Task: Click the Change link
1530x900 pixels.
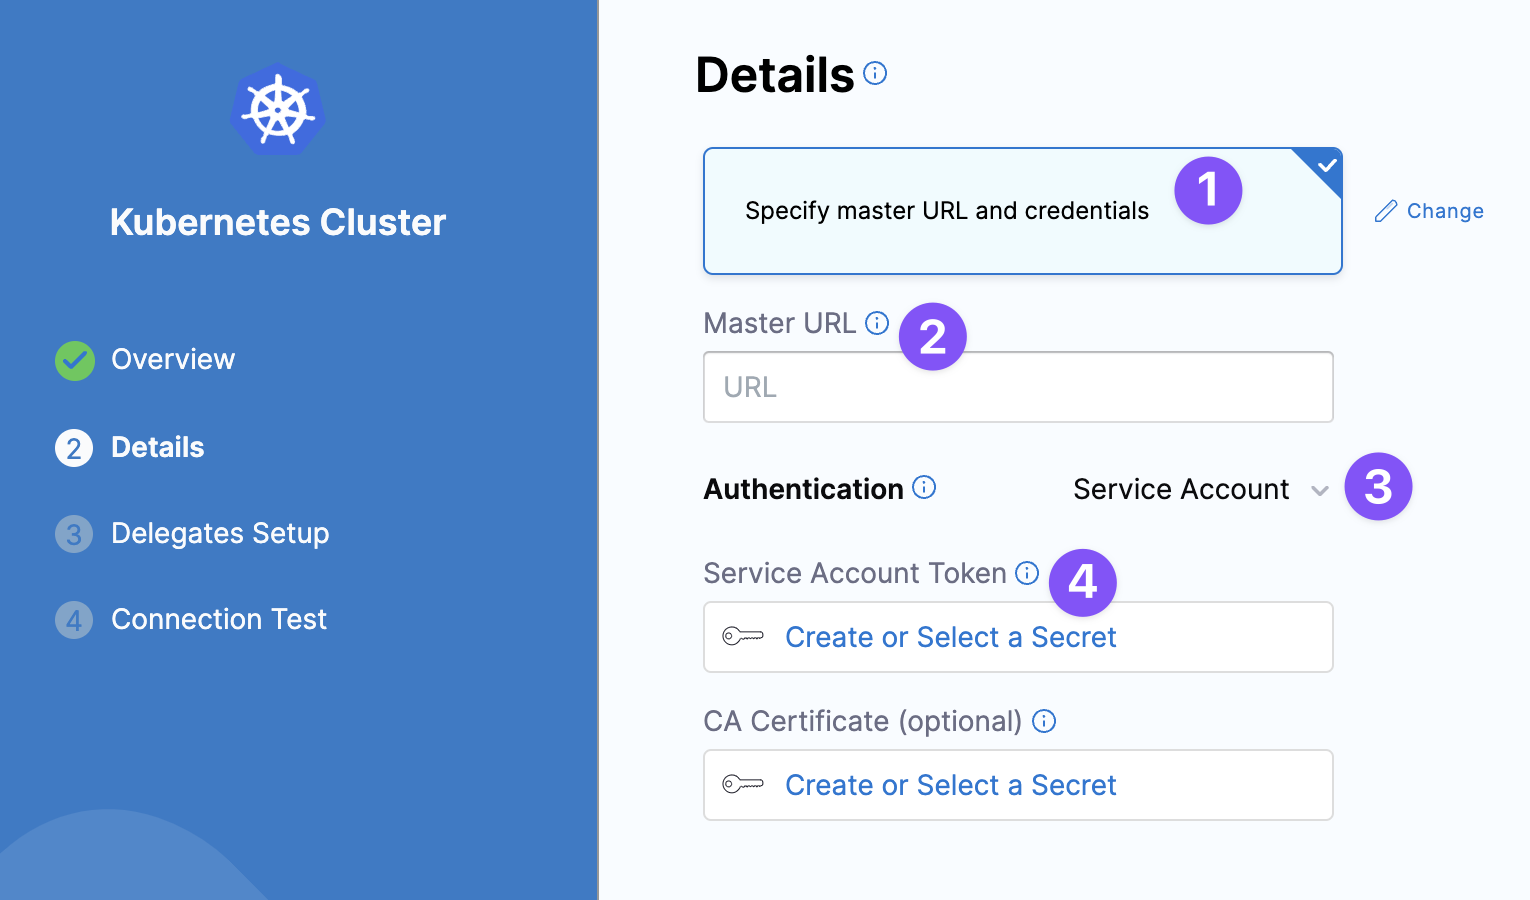Action: pos(1445,211)
